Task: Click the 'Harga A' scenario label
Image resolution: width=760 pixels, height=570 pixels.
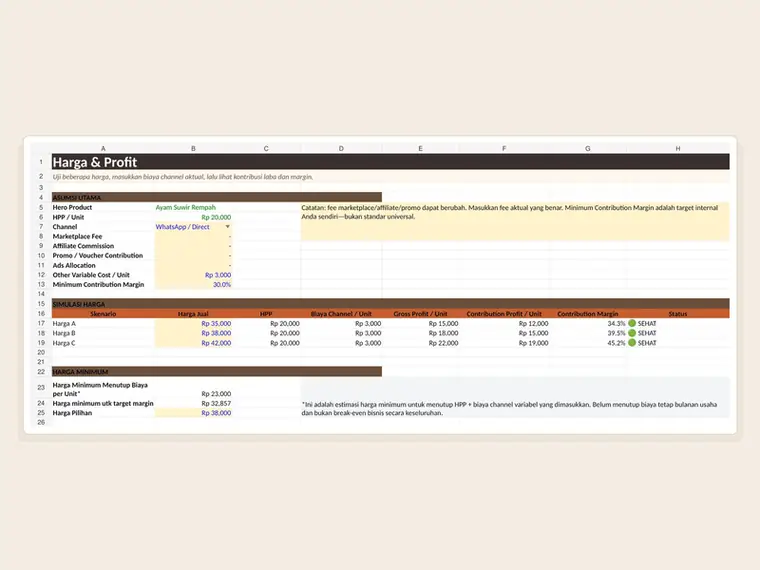Action: [x=64, y=323]
